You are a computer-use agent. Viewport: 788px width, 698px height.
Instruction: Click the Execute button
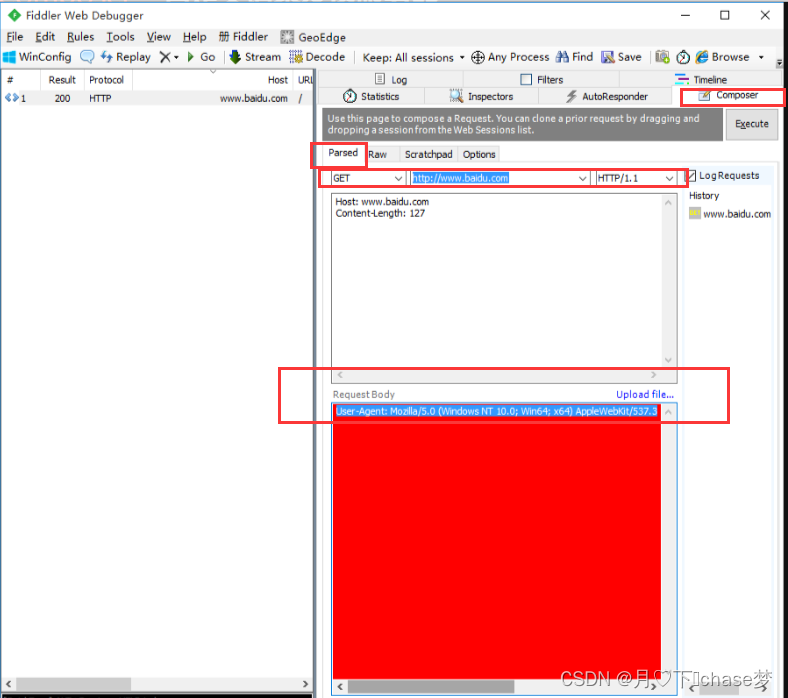click(x=751, y=124)
